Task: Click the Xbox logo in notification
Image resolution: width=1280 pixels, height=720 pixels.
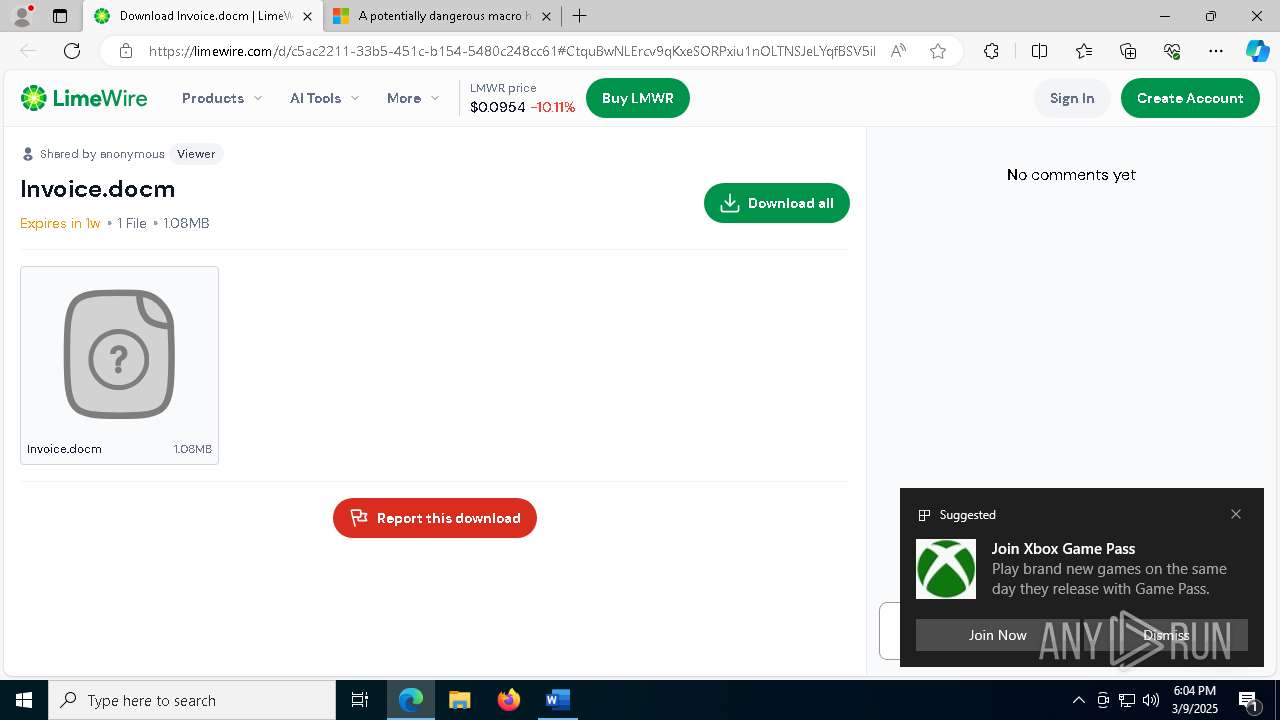Action: (946, 569)
